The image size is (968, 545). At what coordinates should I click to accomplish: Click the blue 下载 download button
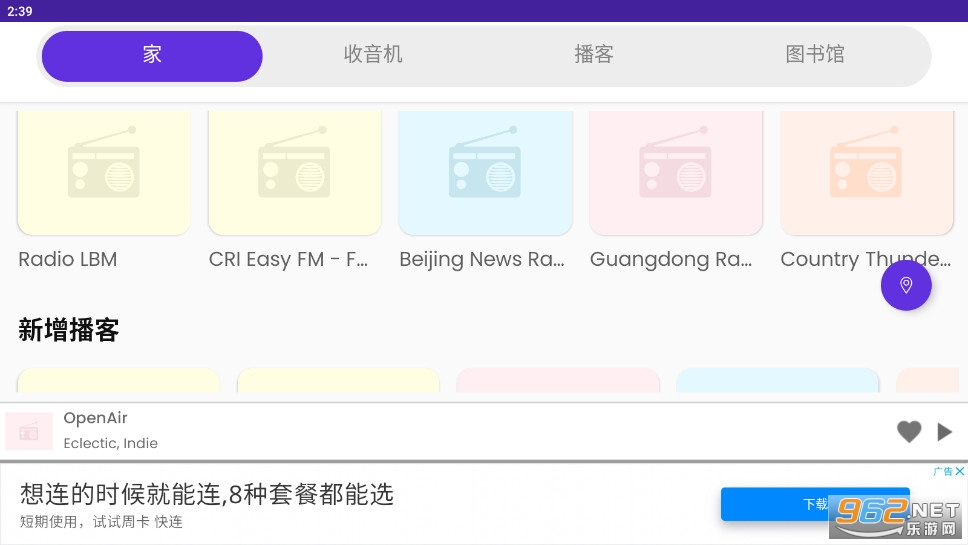(815, 504)
